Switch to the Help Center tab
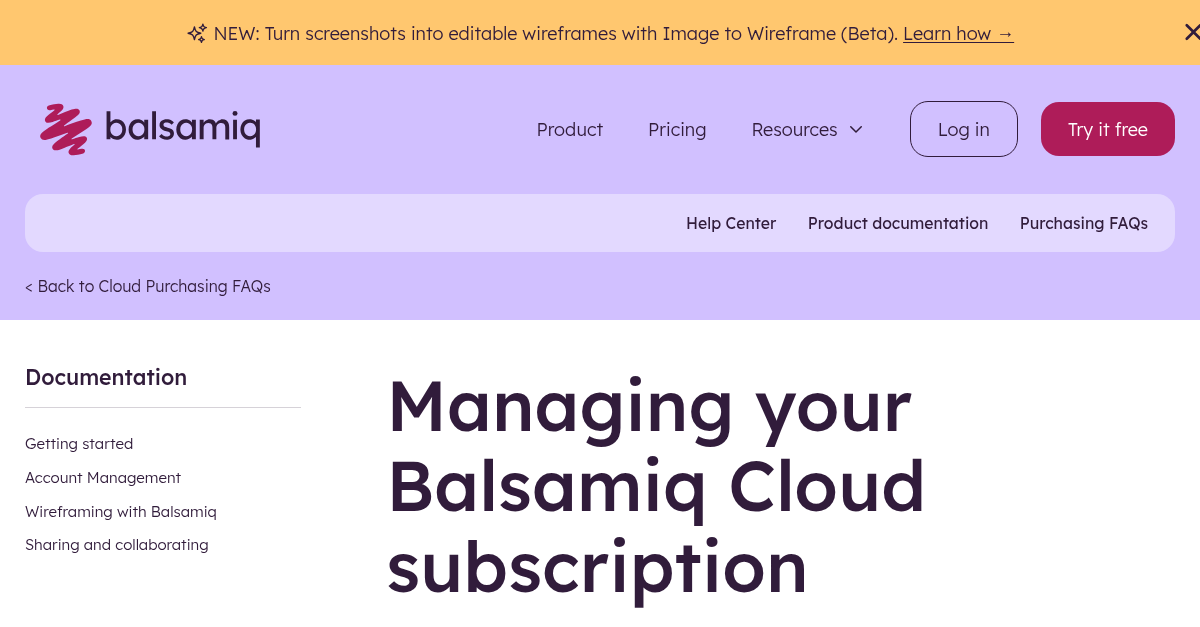The height and width of the screenshot is (627, 1200). [731, 223]
